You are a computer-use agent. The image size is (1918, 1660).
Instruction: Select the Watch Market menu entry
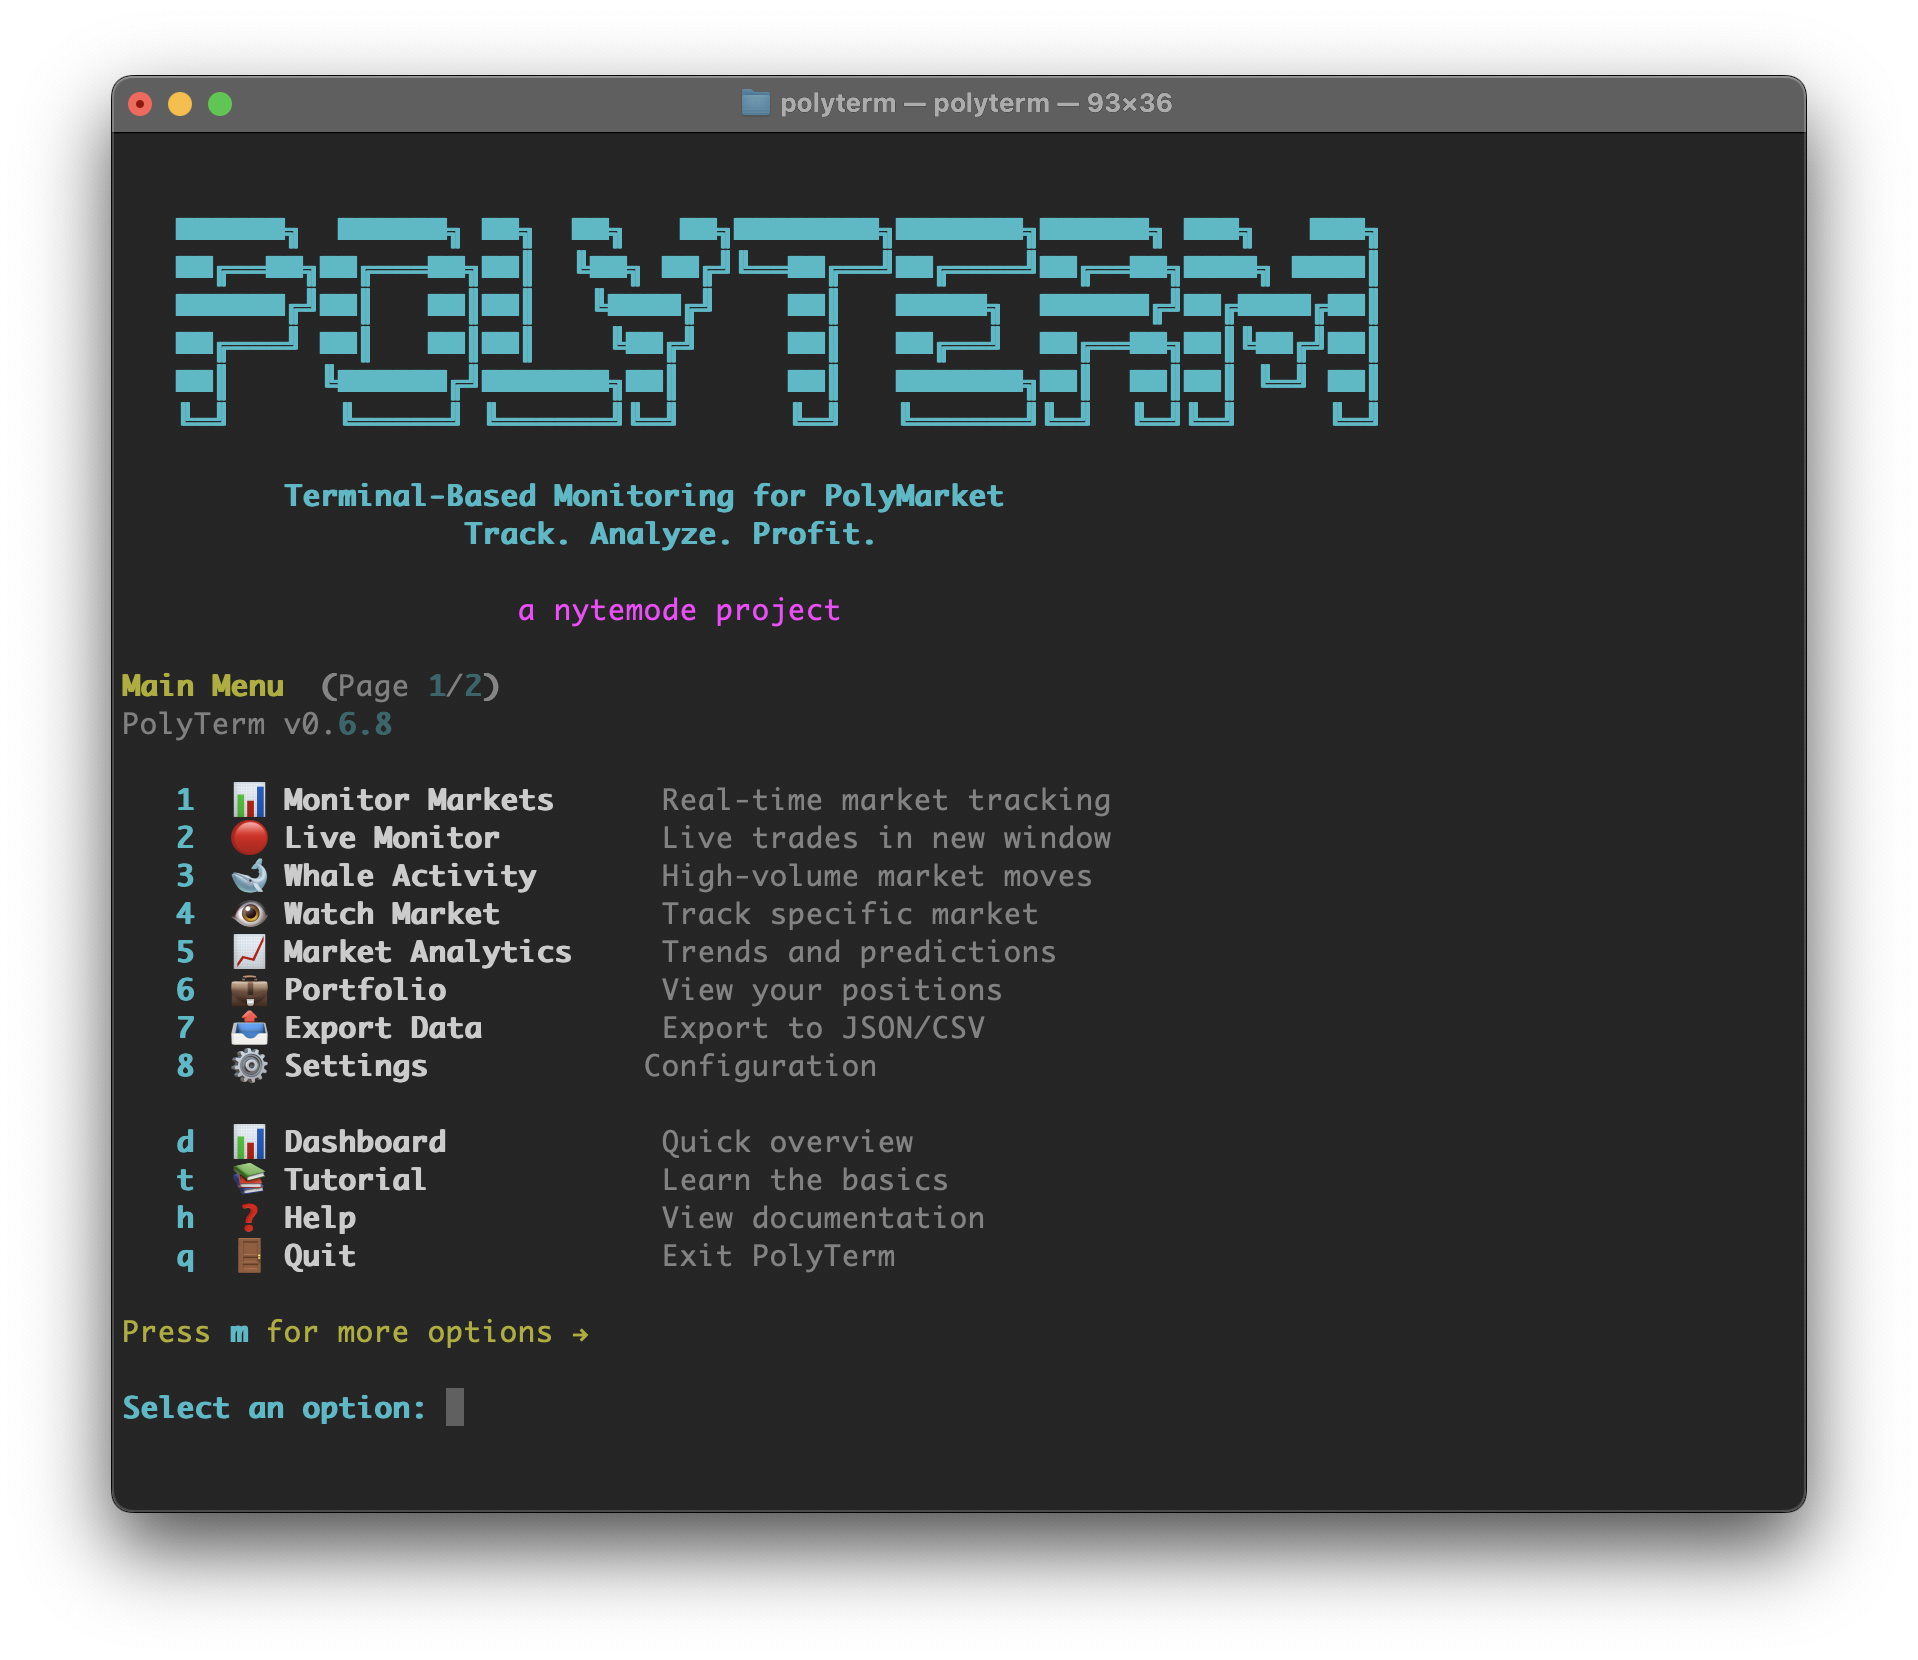point(391,914)
